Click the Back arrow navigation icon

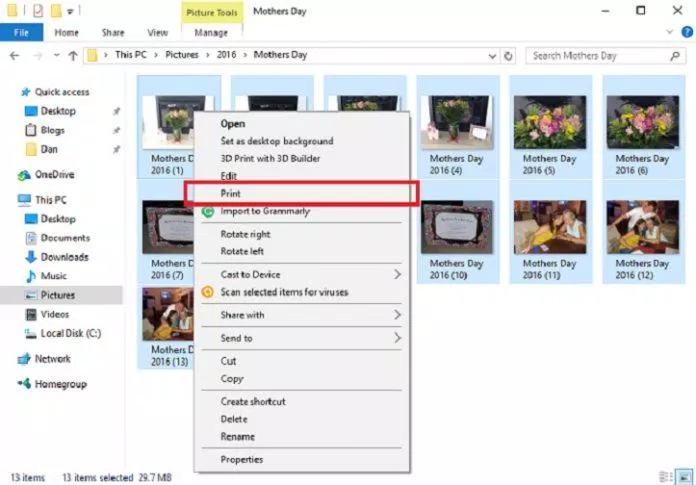click(x=15, y=56)
